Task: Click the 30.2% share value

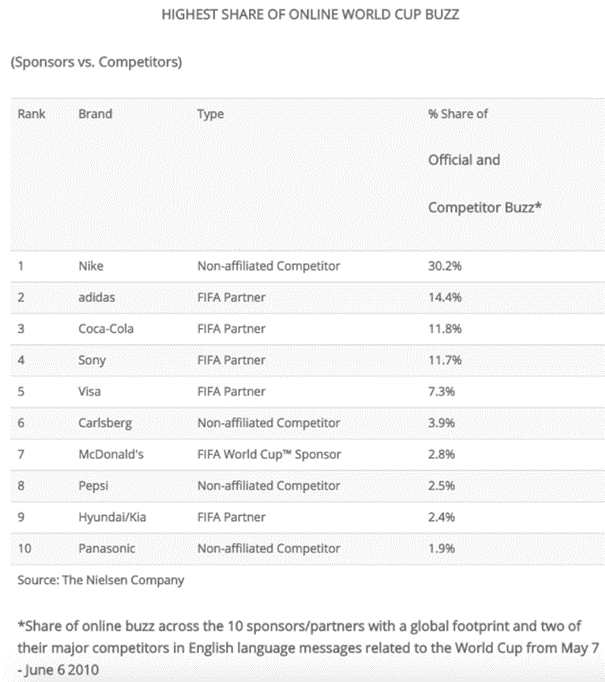Action: [444, 266]
